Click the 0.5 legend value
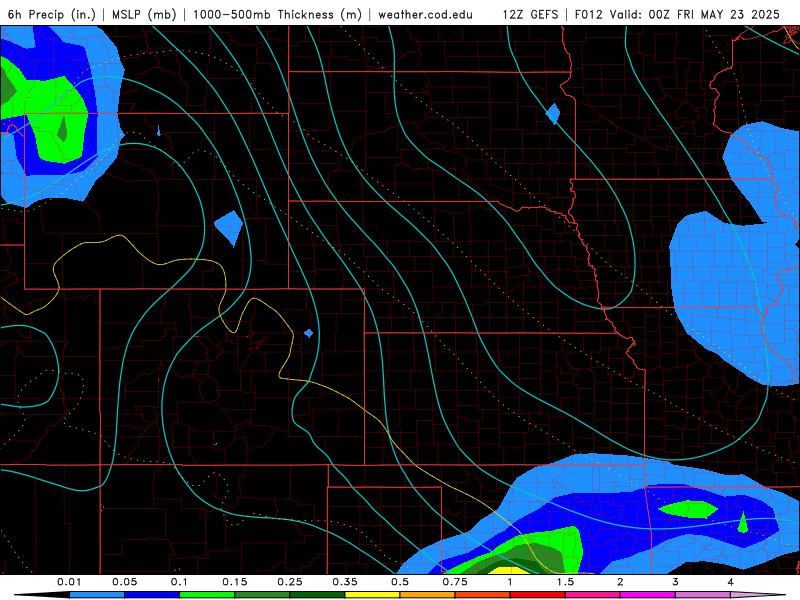The height and width of the screenshot is (600, 800). coord(400,582)
